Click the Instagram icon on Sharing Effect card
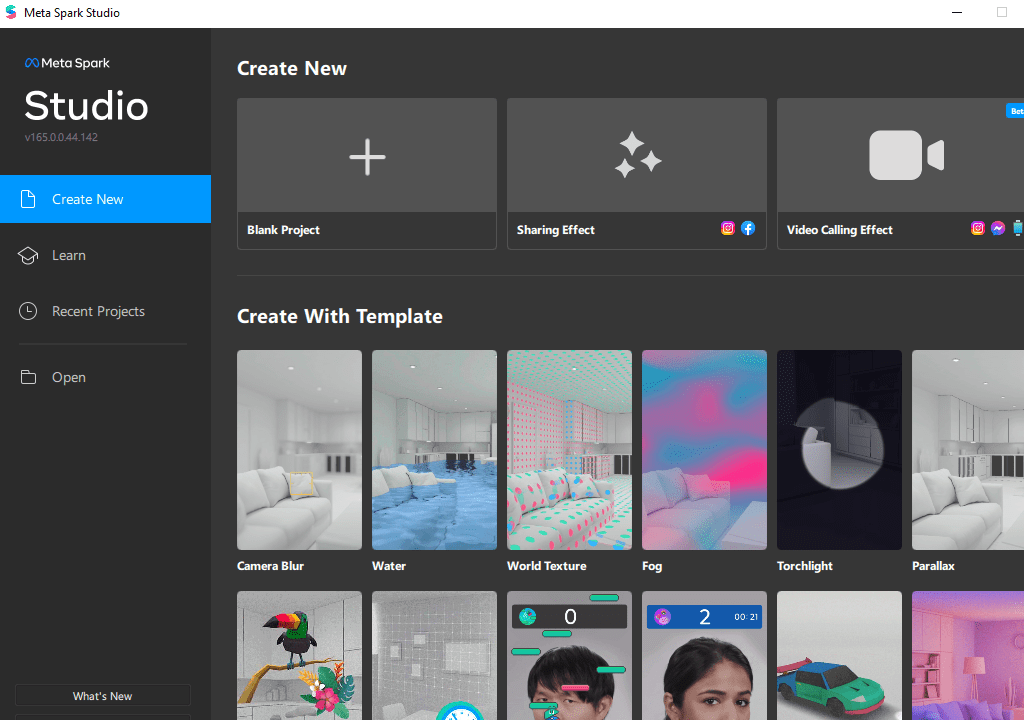Viewport: 1024px width, 720px height. coord(728,228)
